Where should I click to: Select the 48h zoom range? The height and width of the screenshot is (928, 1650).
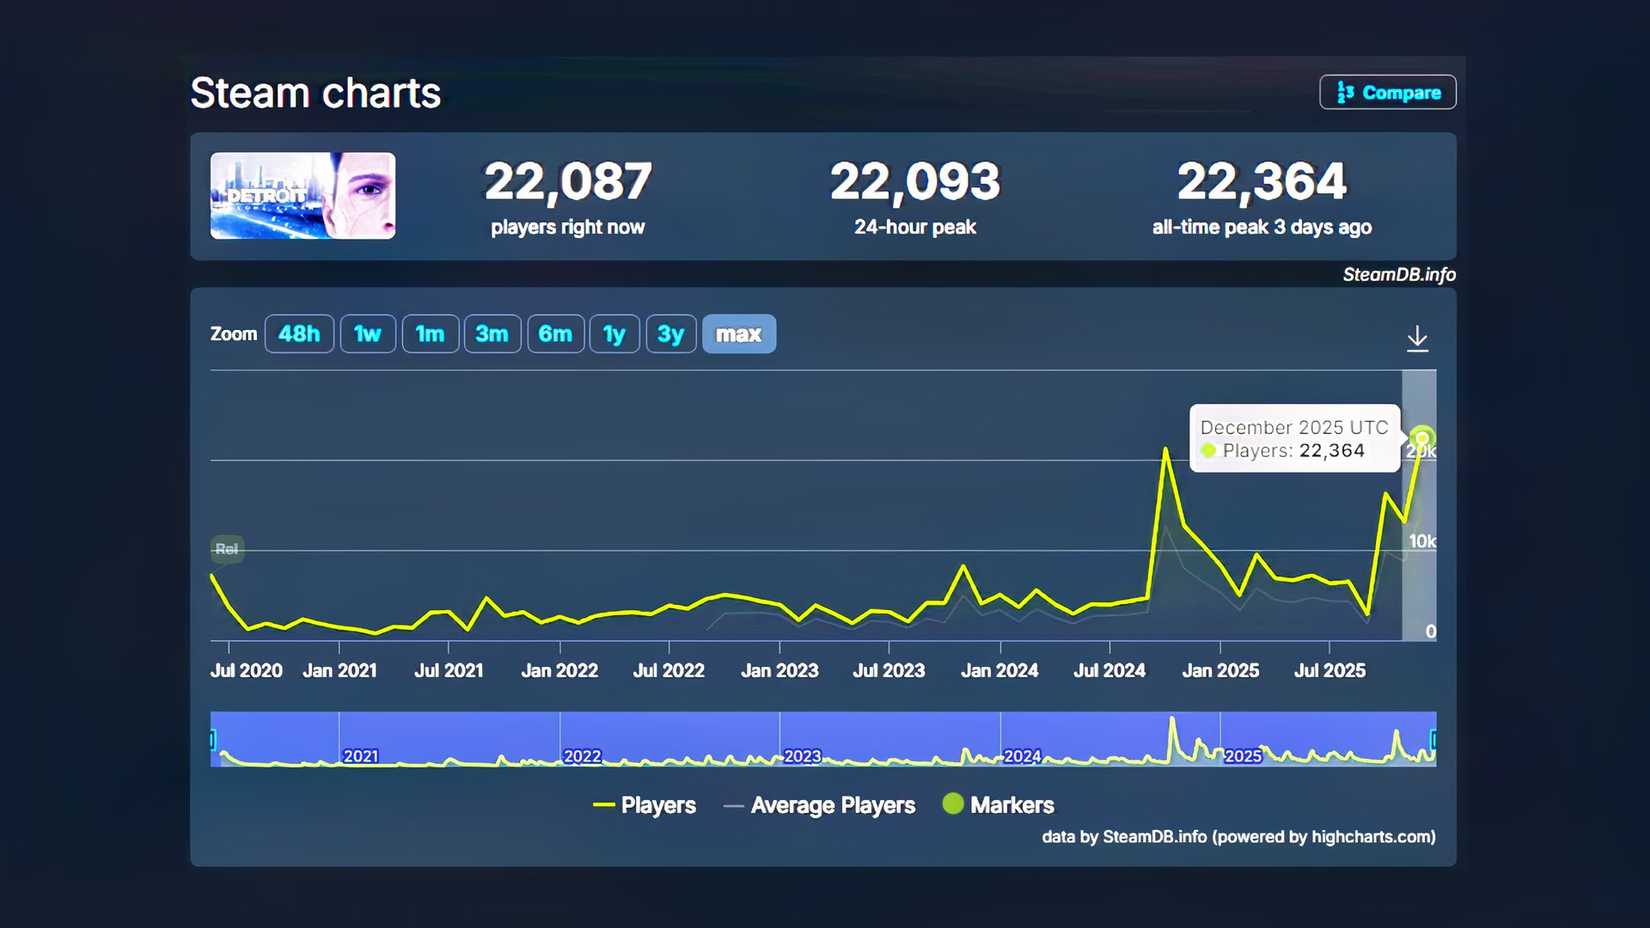pyautogui.click(x=299, y=334)
